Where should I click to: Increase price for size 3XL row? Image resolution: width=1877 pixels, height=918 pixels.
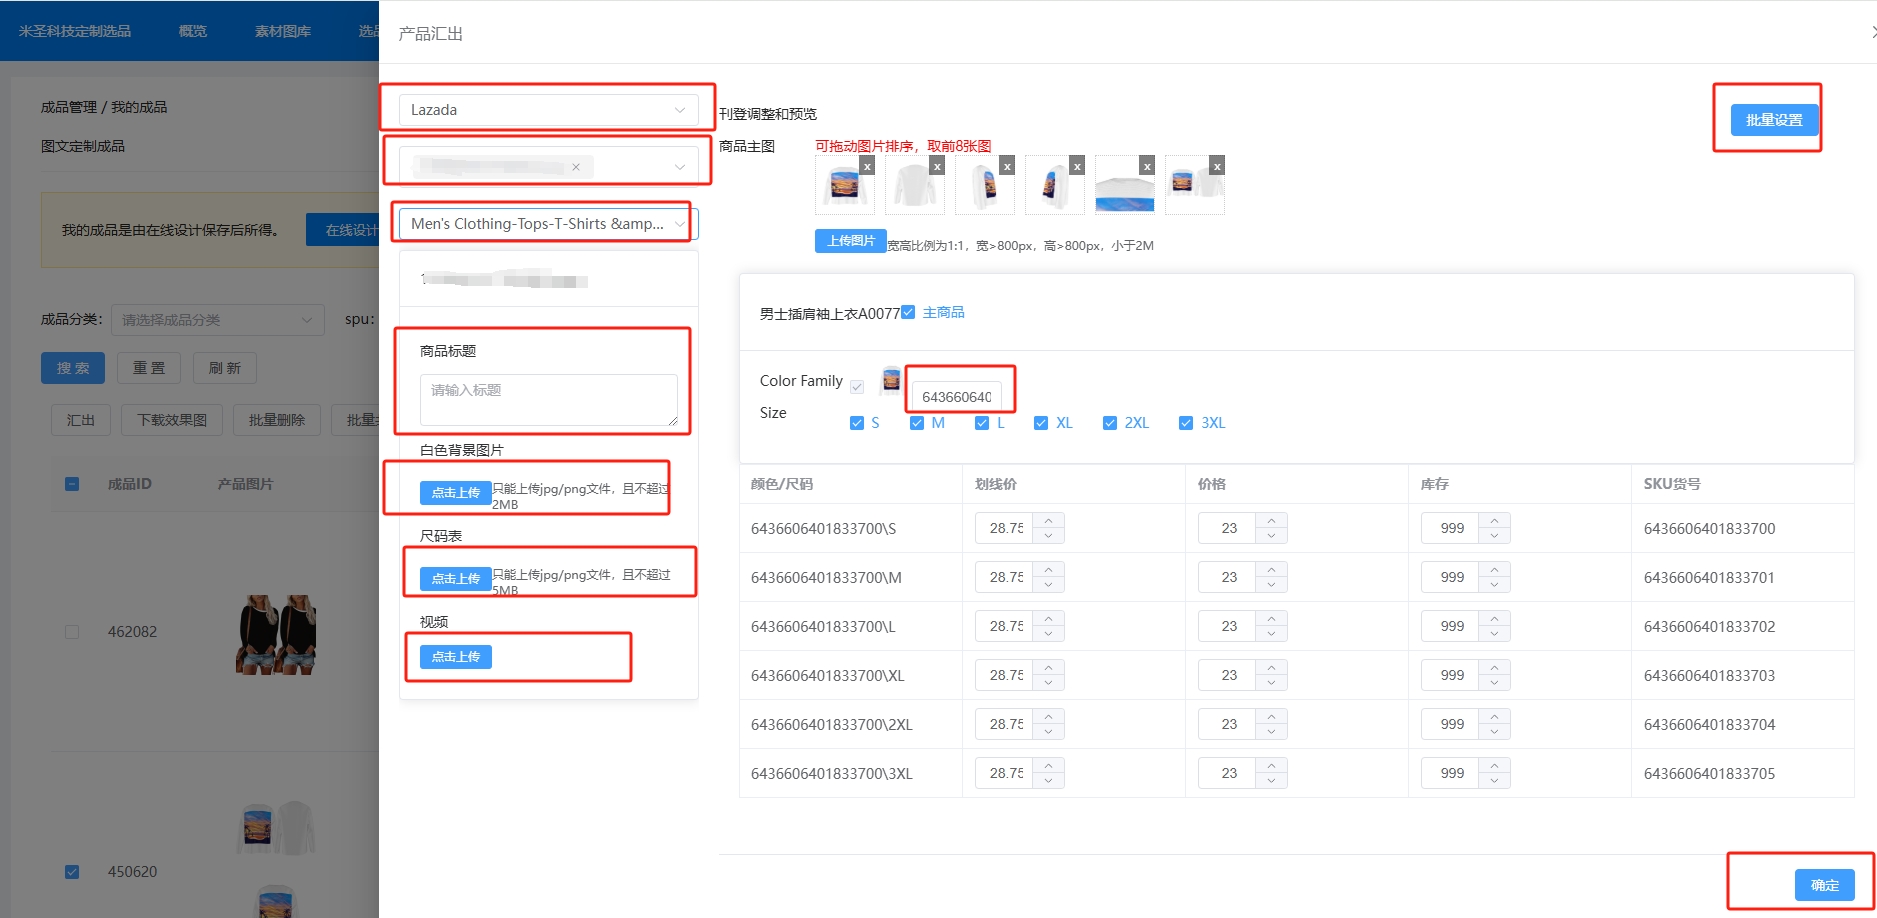coord(1271,765)
